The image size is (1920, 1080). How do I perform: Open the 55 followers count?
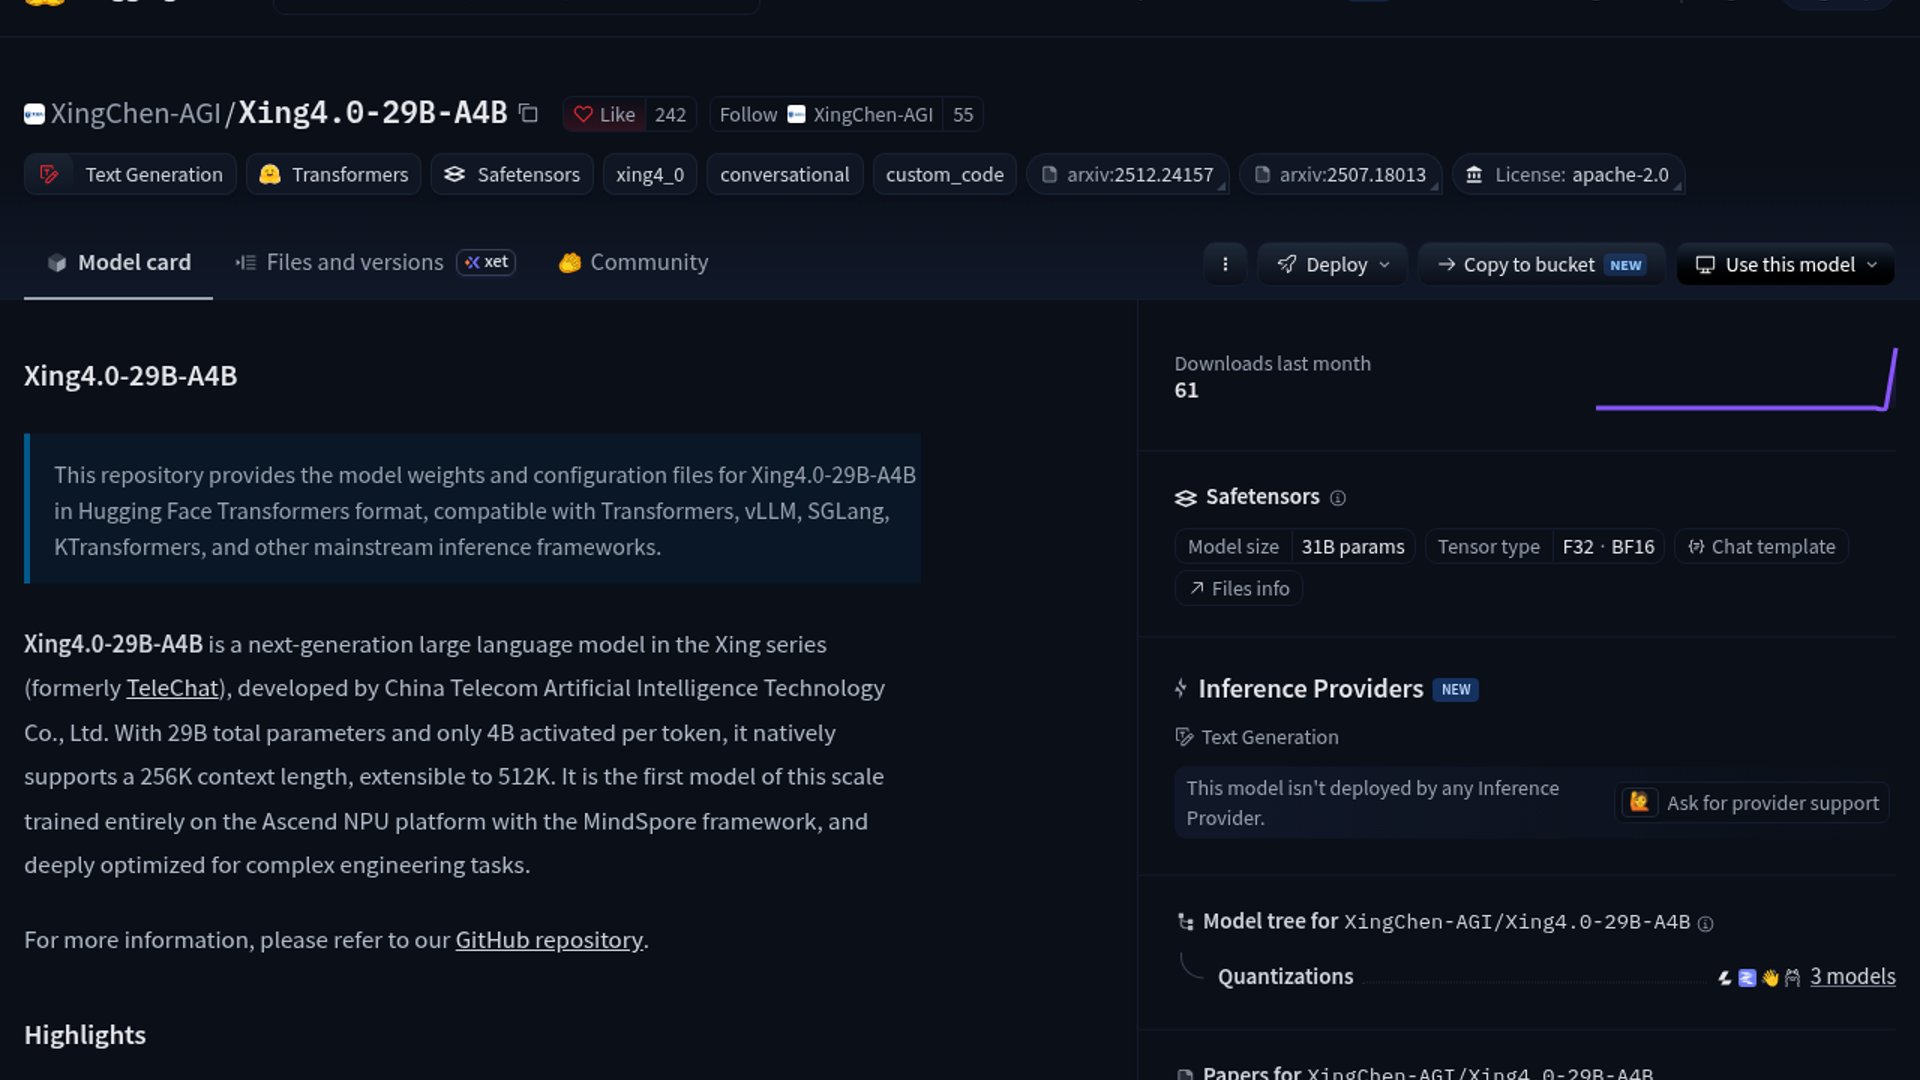pos(963,114)
